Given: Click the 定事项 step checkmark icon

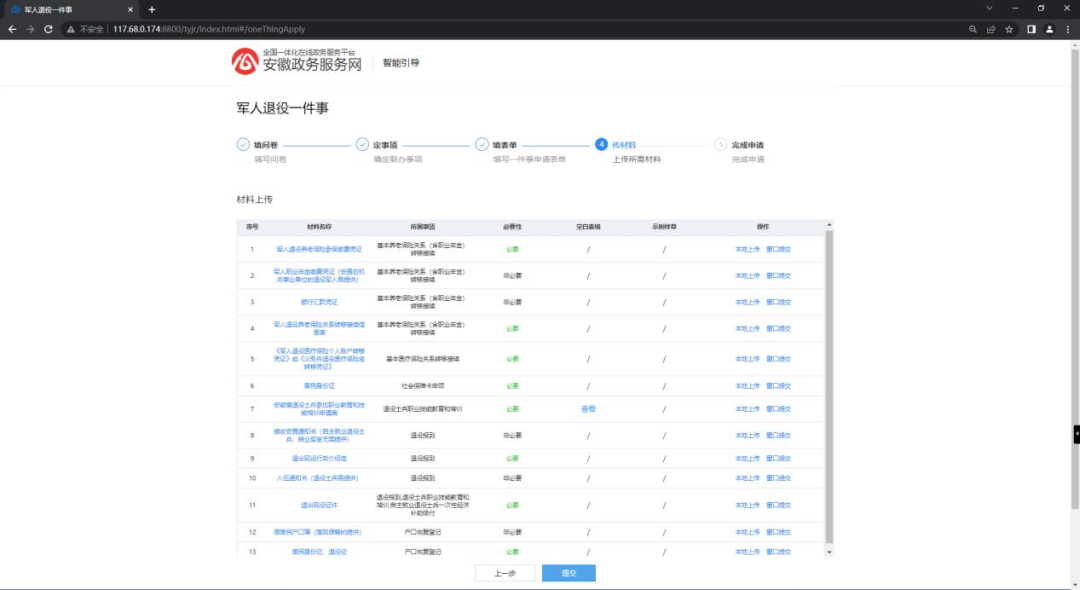Looking at the screenshot, I should (362, 145).
